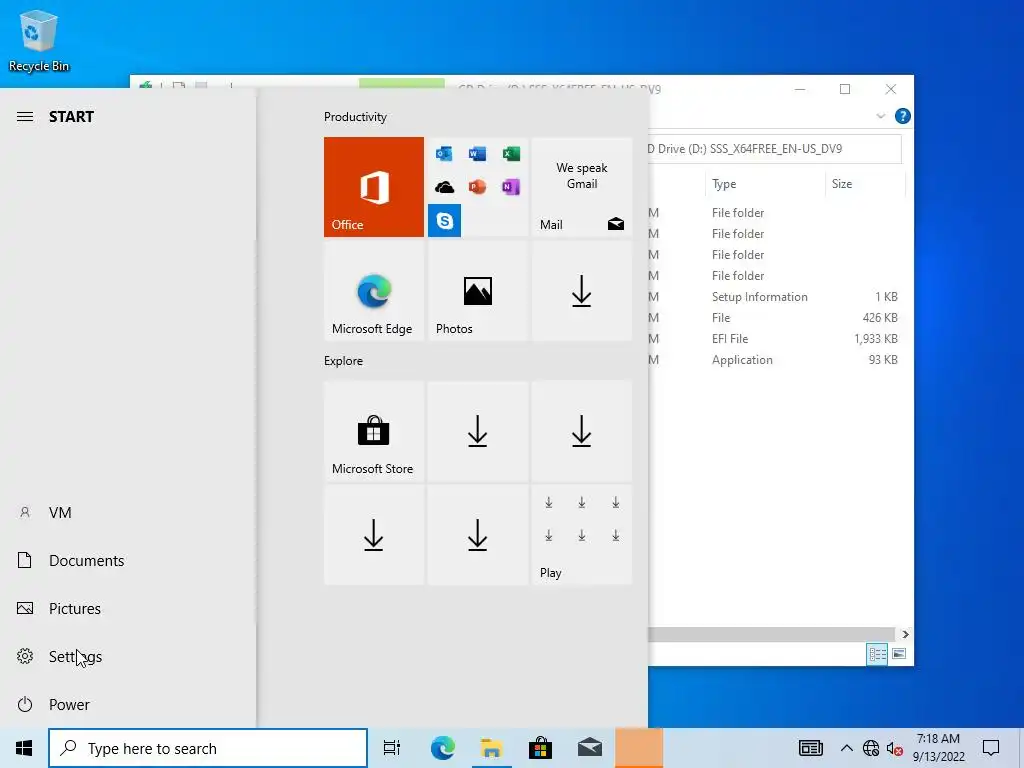1024x768 pixels.
Task: Select the EFI File row
Action: click(x=776, y=339)
